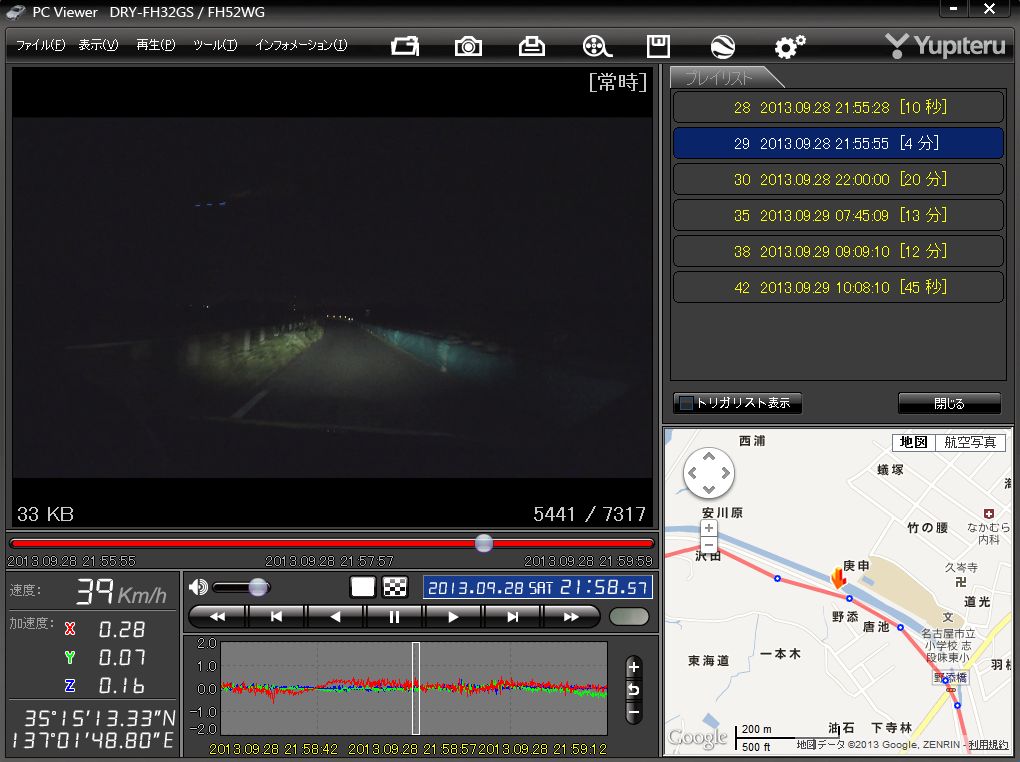The image size is (1020, 762).
Task: Select the プレイリスト tab
Action: pyautogui.click(x=721, y=78)
